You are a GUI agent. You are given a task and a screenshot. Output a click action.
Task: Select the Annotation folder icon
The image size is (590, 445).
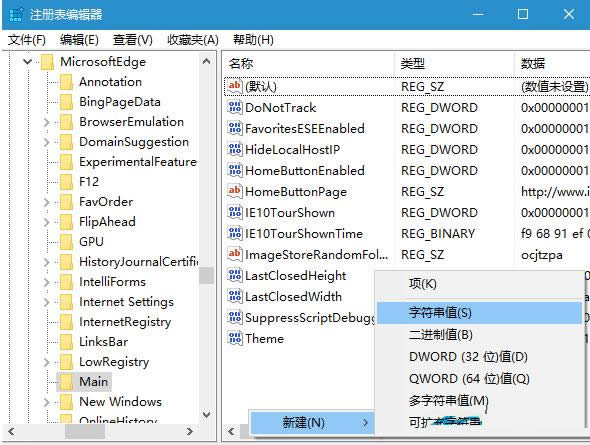click(66, 82)
